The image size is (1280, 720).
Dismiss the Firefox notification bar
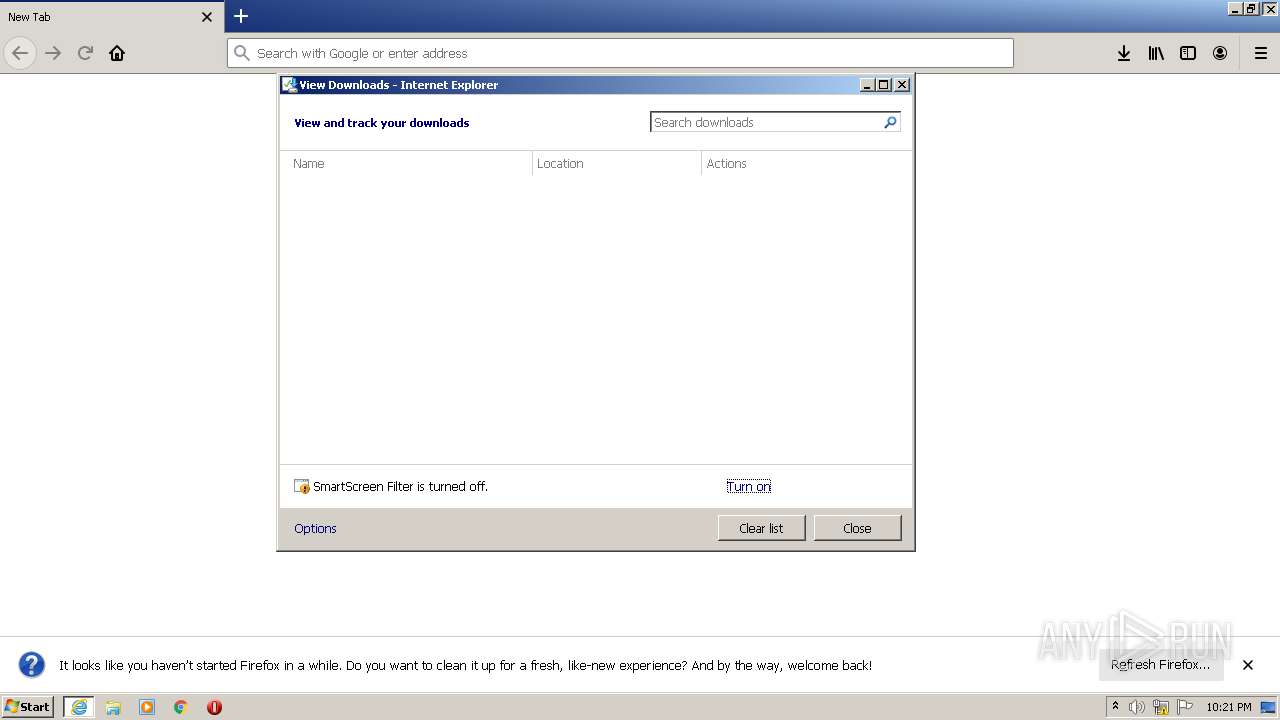coord(1248,665)
